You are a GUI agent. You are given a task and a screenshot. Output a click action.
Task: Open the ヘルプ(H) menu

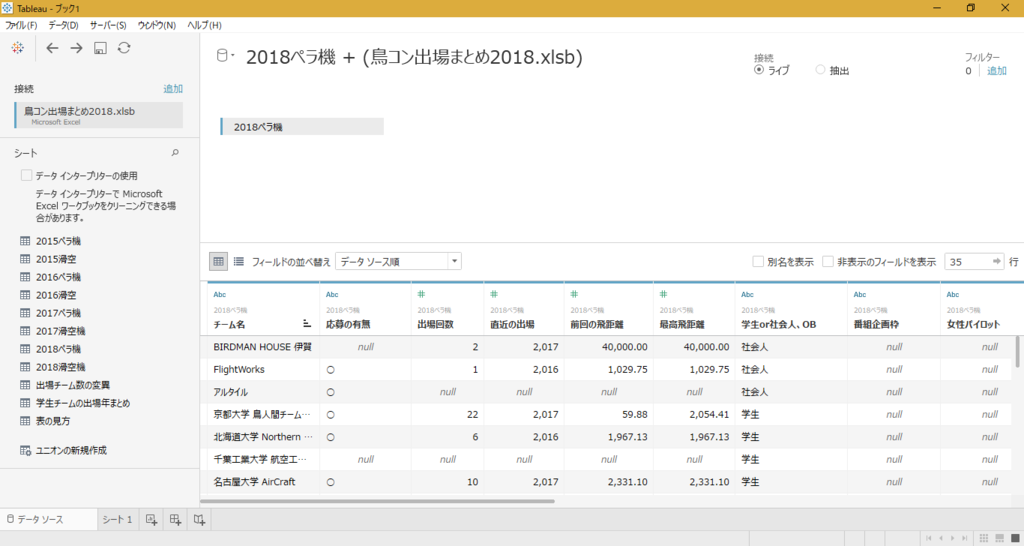[204, 25]
